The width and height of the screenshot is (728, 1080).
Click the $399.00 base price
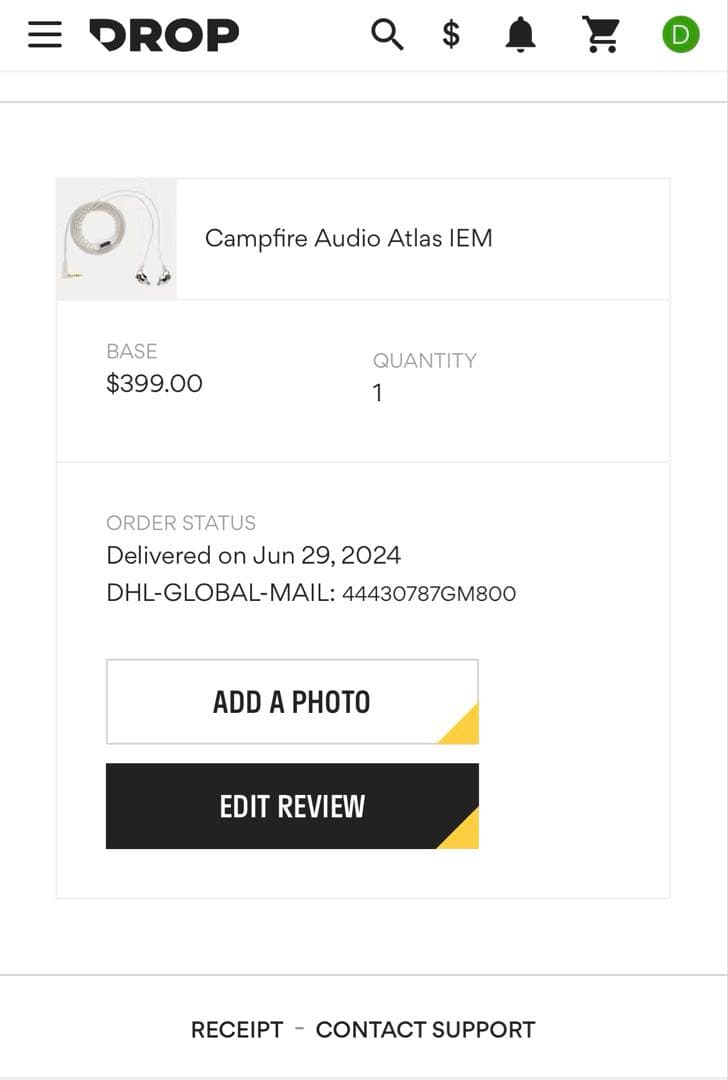click(x=154, y=383)
